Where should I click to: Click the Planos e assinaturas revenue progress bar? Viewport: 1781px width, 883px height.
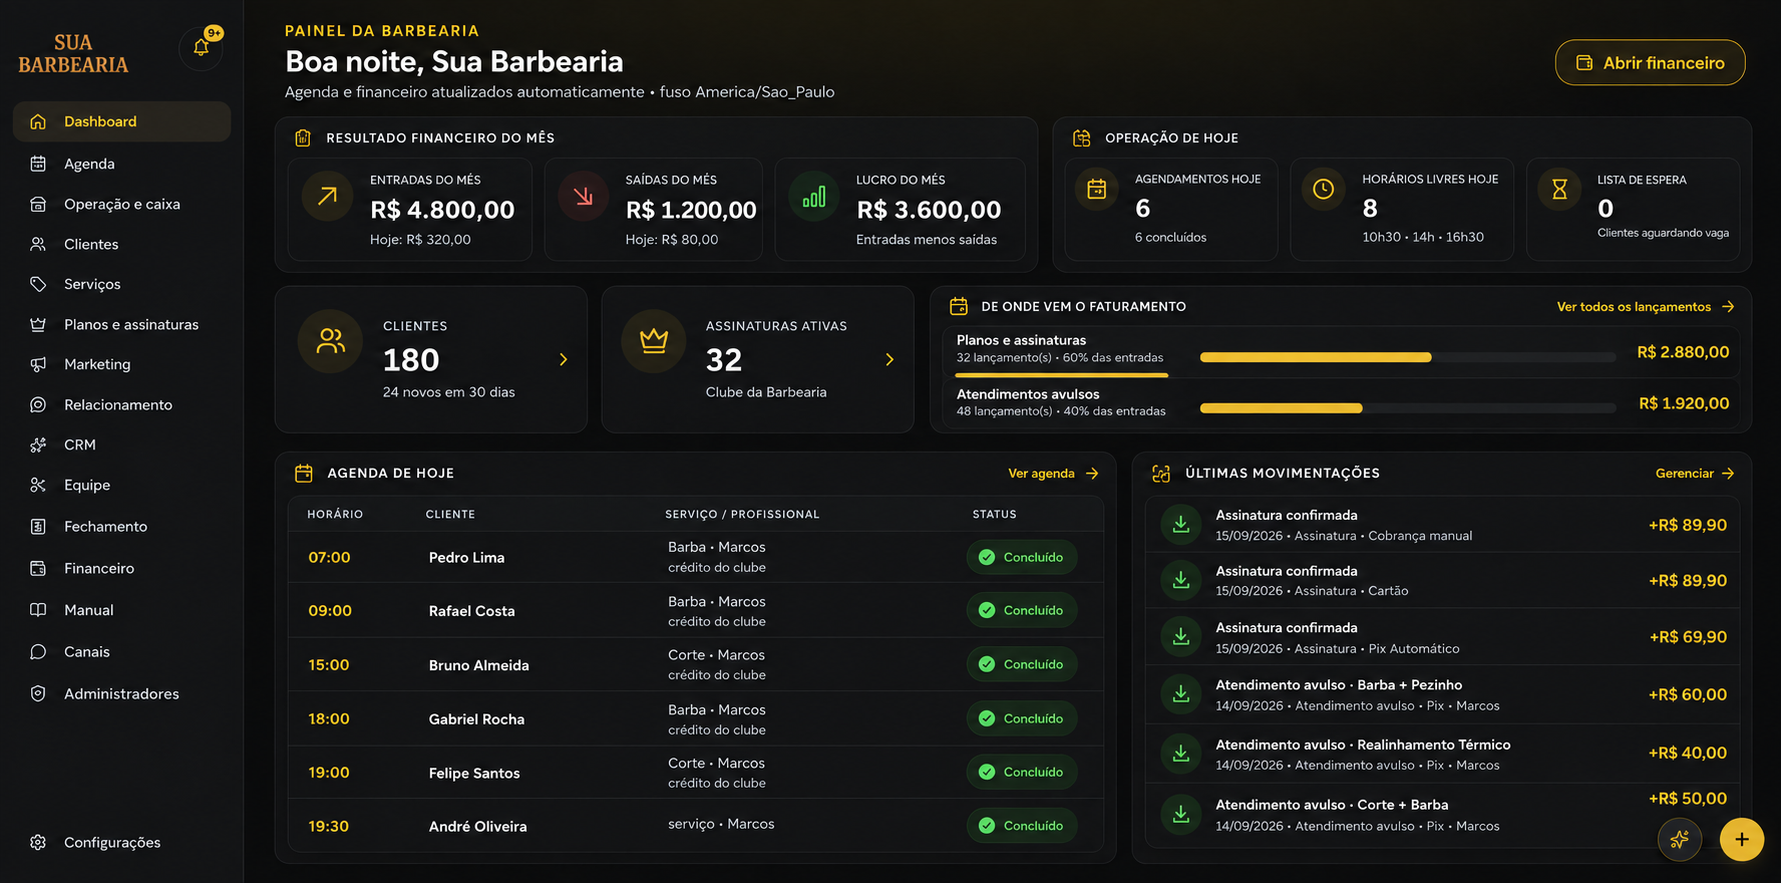(x=1407, y=357)
